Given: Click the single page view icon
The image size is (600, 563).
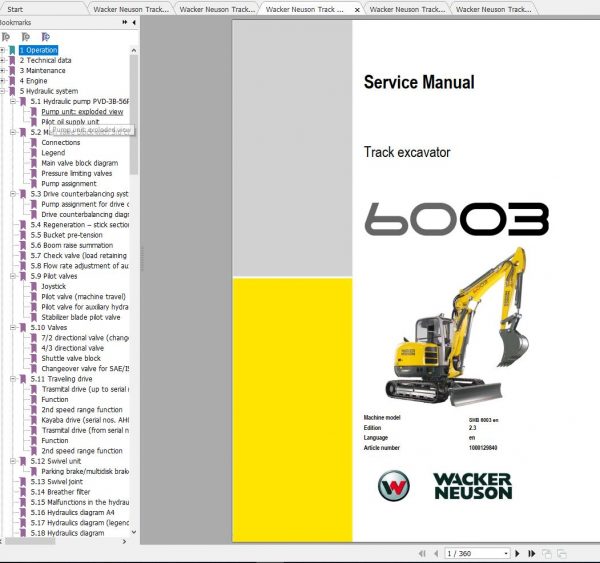Looking at the screenshot, I should [x=547, y=553].
